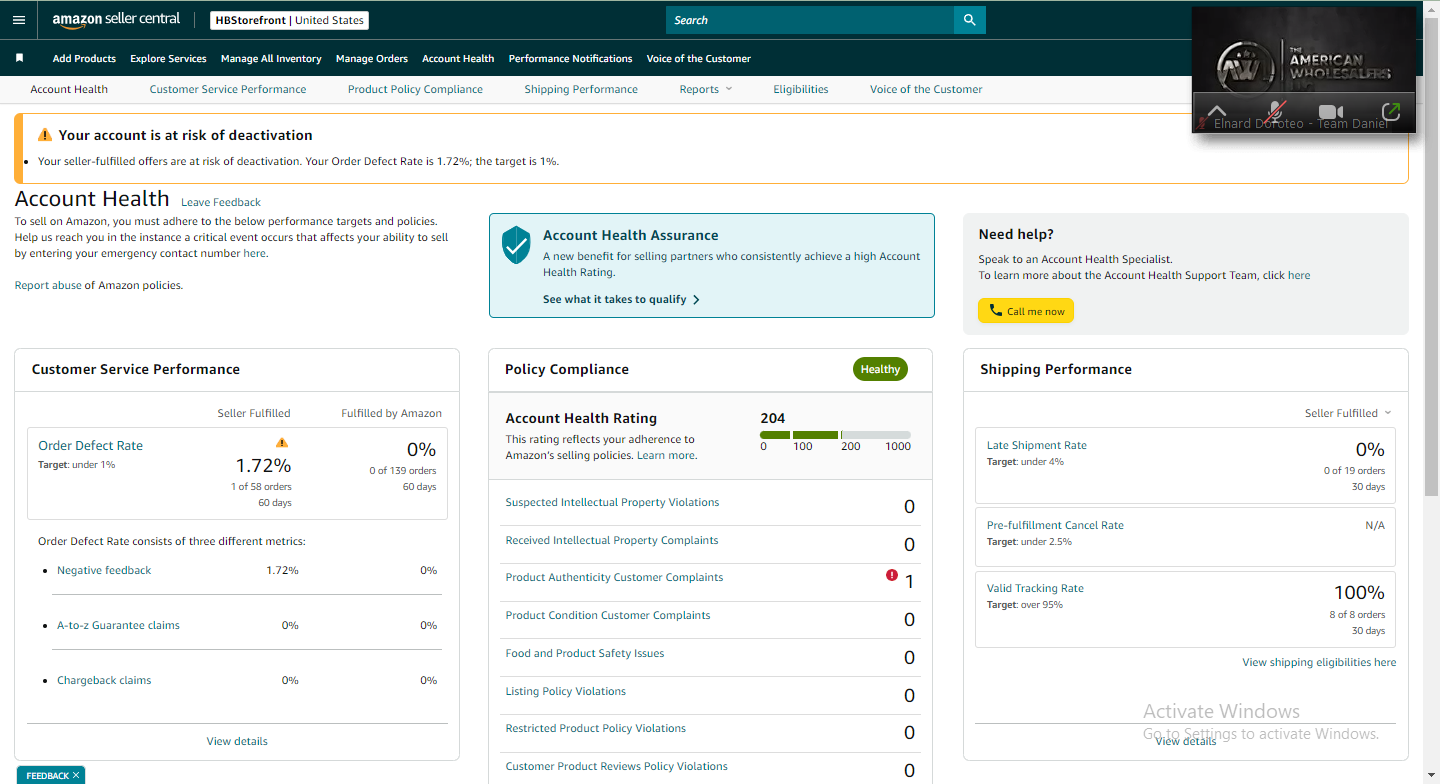Switch to Product Policy Compliance tab
Image resolution: width=1440 pixels, height=784 pixels.
coord(415,89)
